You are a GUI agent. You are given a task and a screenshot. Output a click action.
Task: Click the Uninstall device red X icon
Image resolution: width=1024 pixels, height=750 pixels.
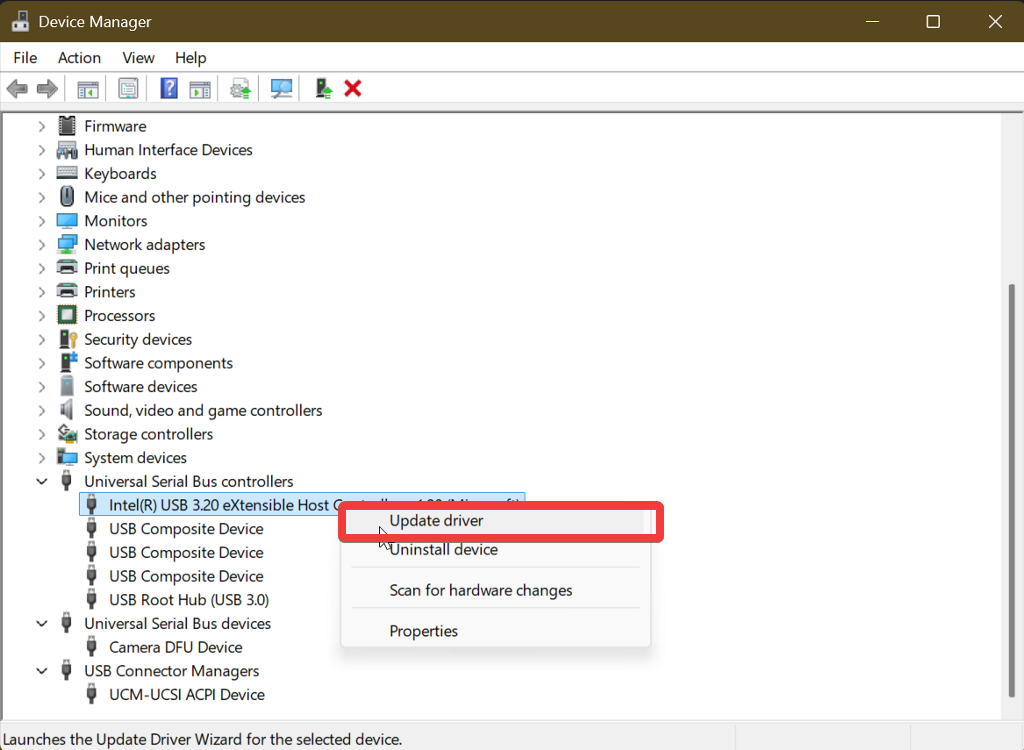click(352, 88)
